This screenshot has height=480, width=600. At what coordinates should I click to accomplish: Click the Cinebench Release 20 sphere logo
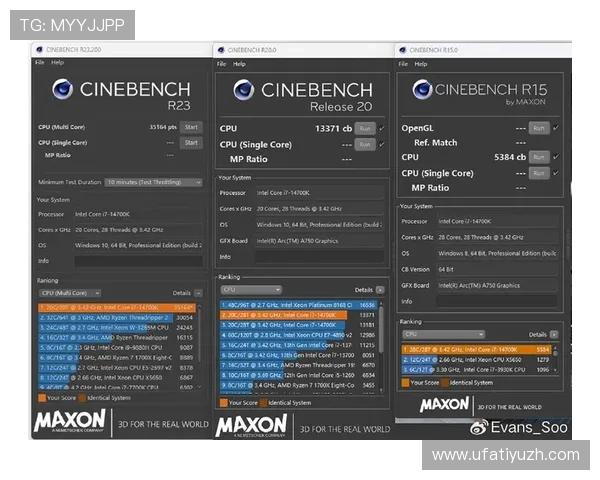[244, 90]
